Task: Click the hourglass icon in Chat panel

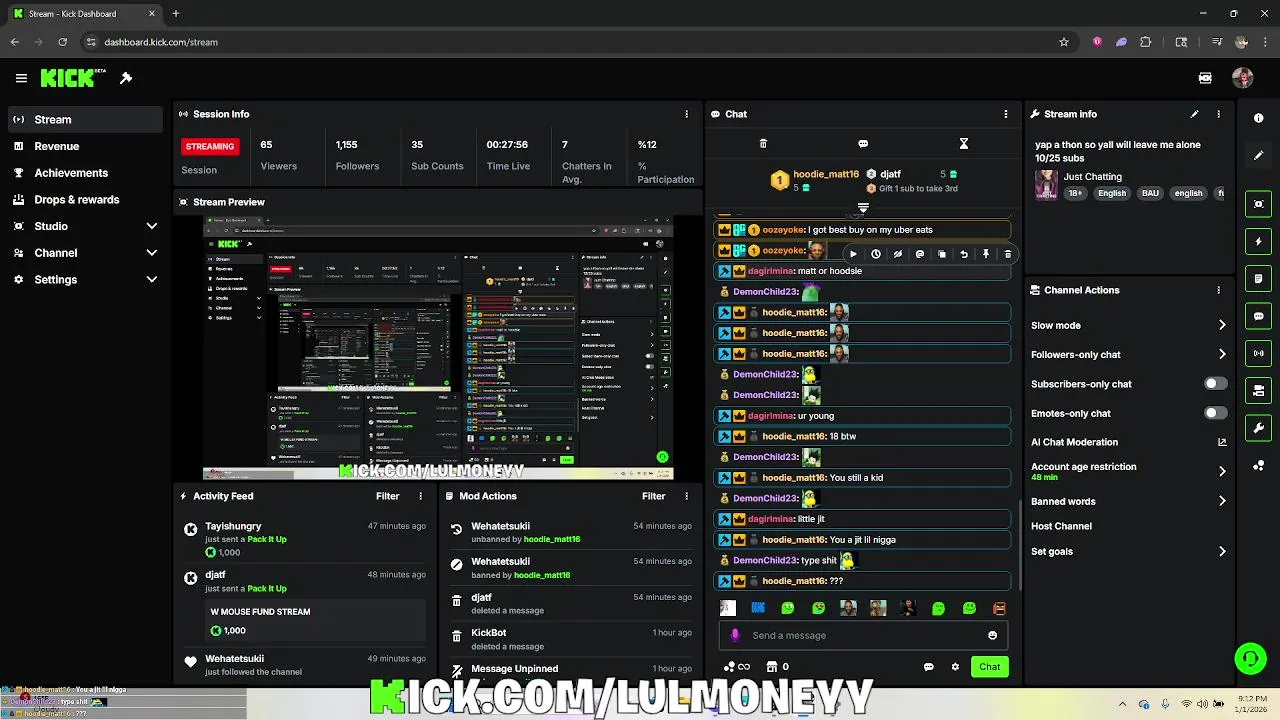Action: 963,144
